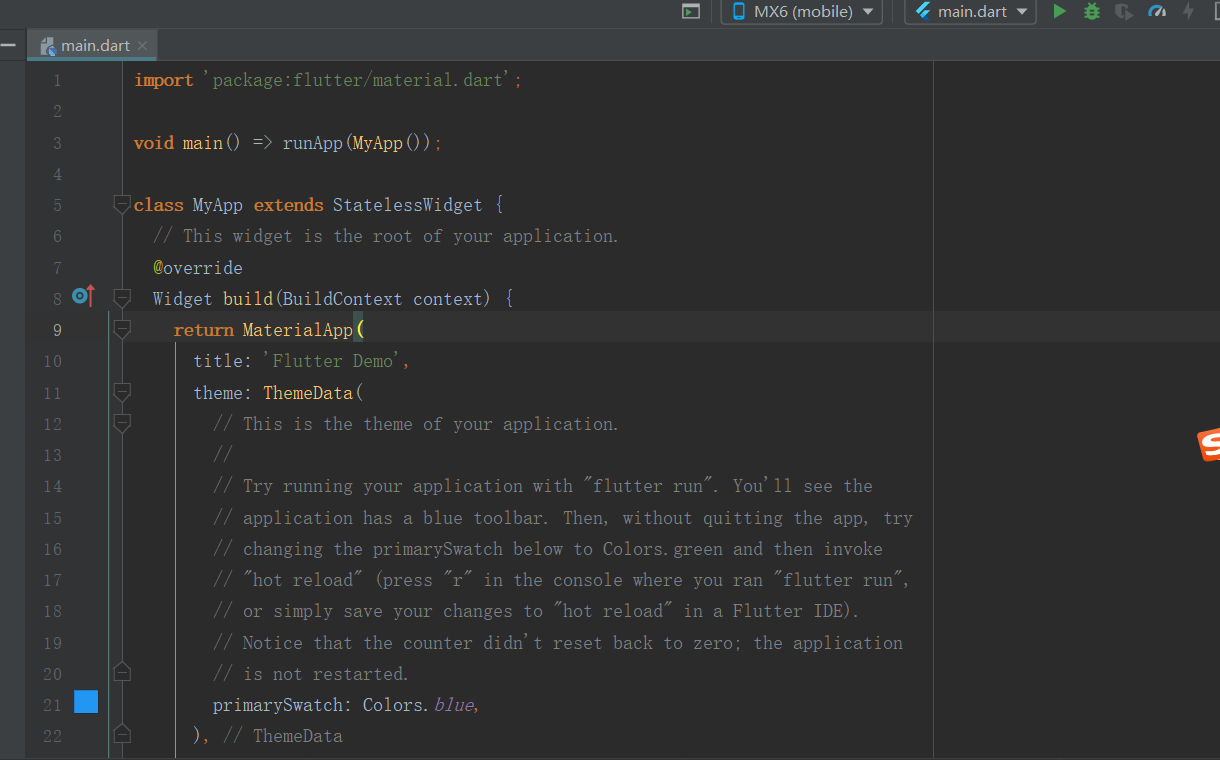1220x760 pixels.
Task: Click on MaterialApp in the return statement
Action: pyautogui.click(x=297, y=330)
